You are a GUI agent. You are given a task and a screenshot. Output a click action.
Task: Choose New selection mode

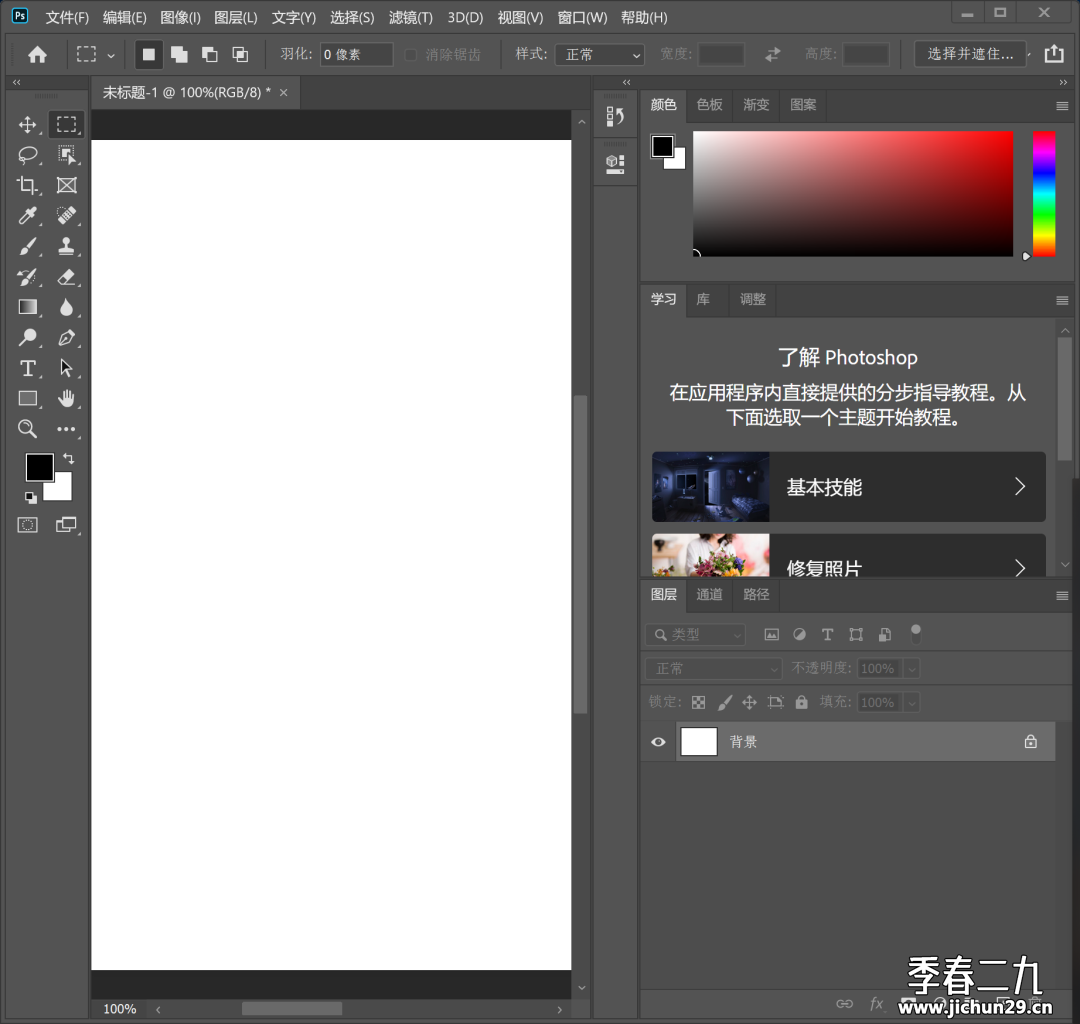click(149, 54)
